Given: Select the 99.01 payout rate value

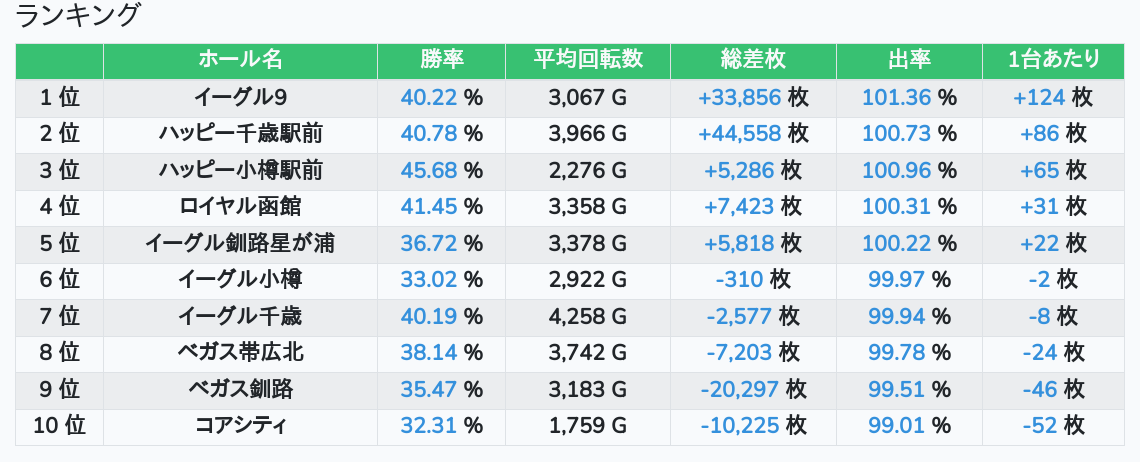Looking at the screenshot, I should coord(897,426).
